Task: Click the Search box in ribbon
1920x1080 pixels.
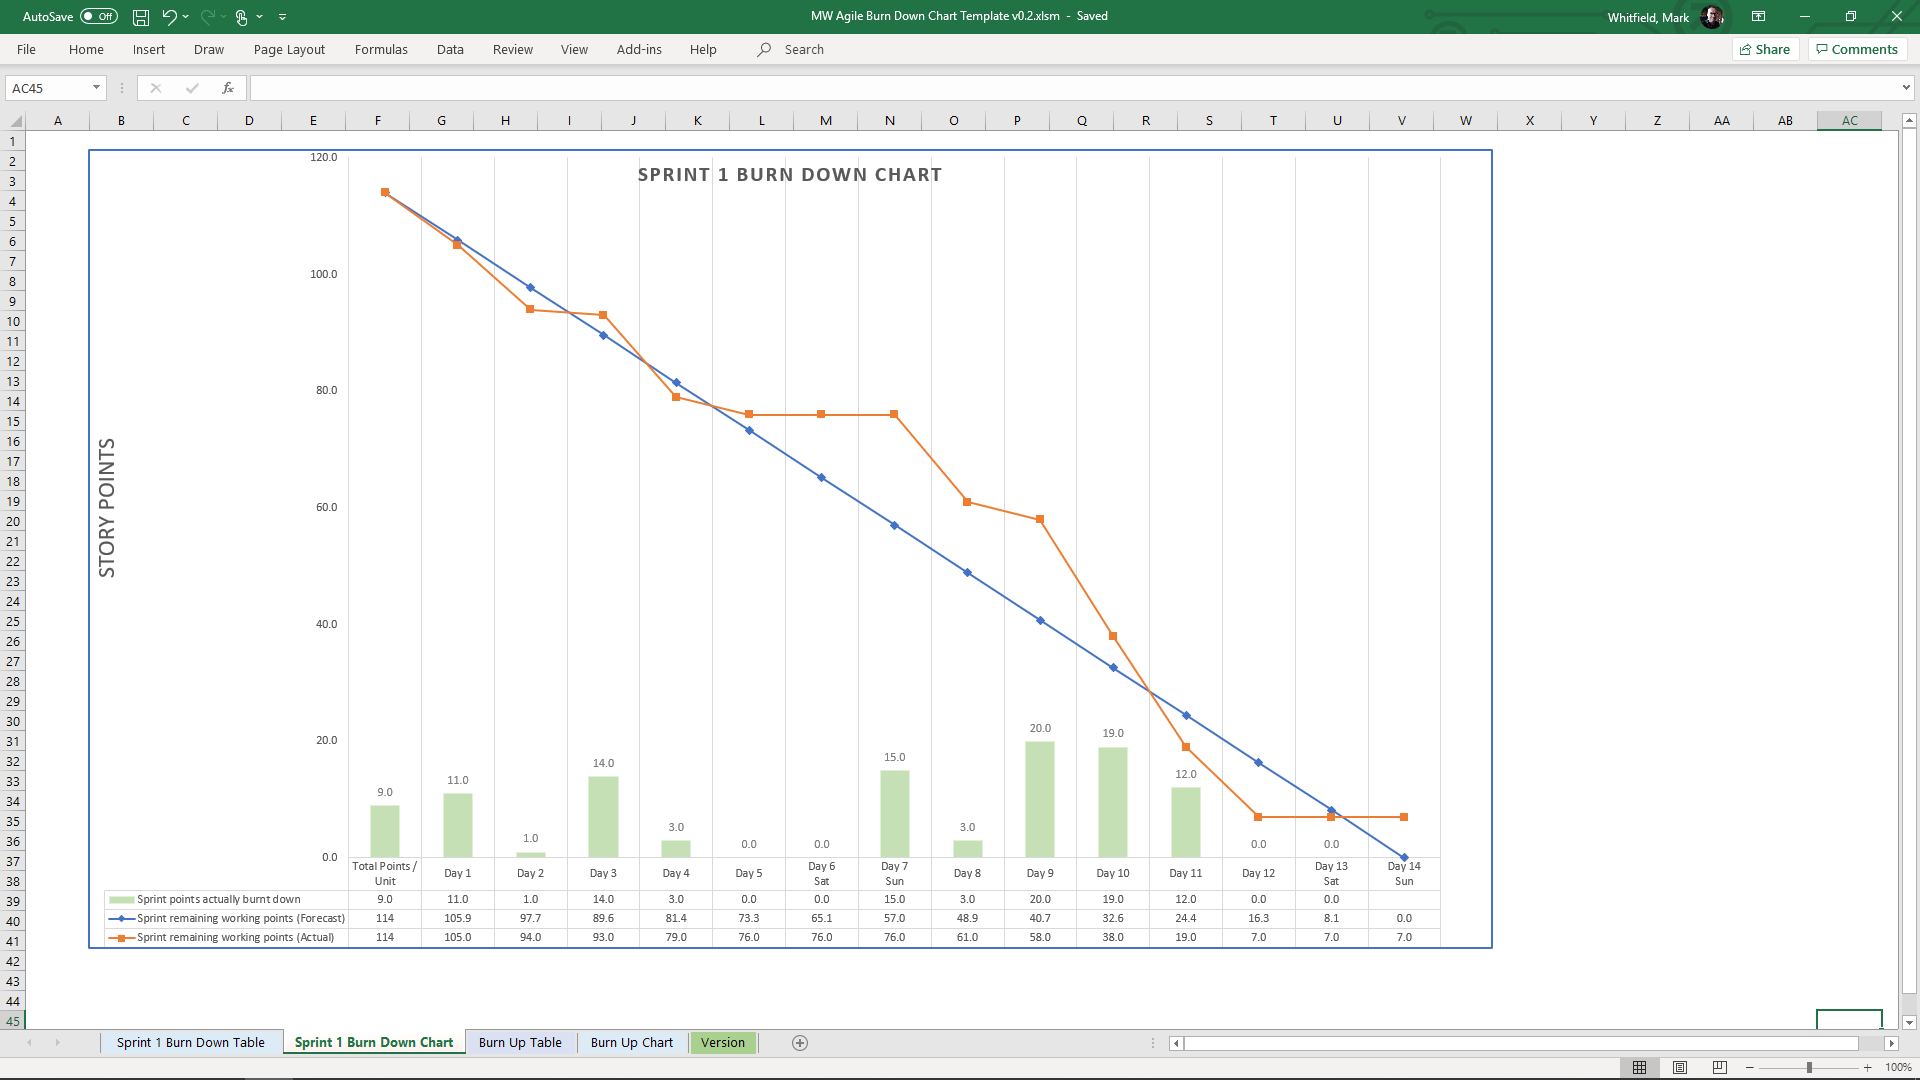Action: coord(804,49)
